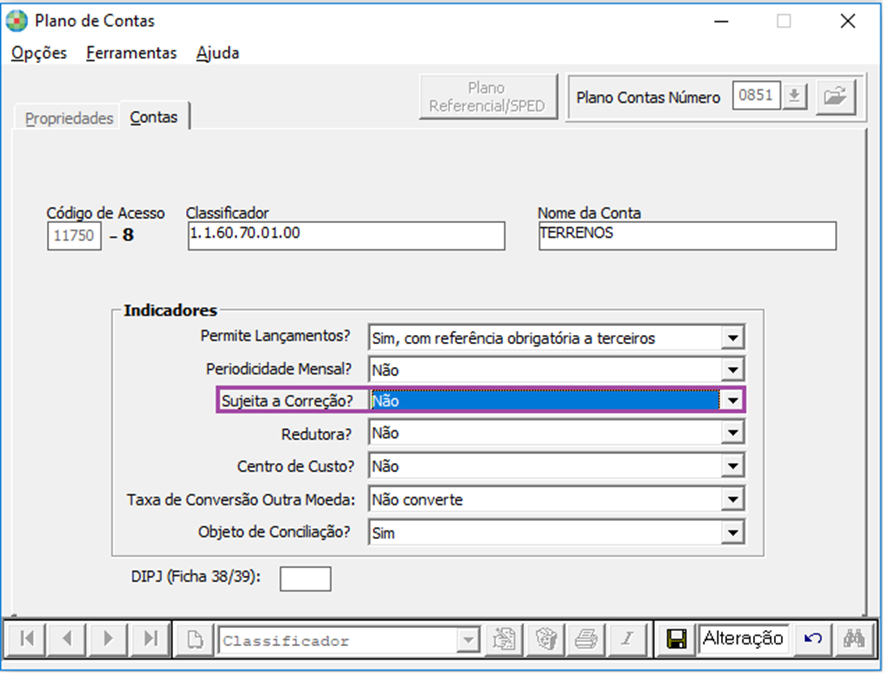Open Sujeita a Correção dropdown arrow
The height and width of the screenshot is (675, 887).
[733, 401]
